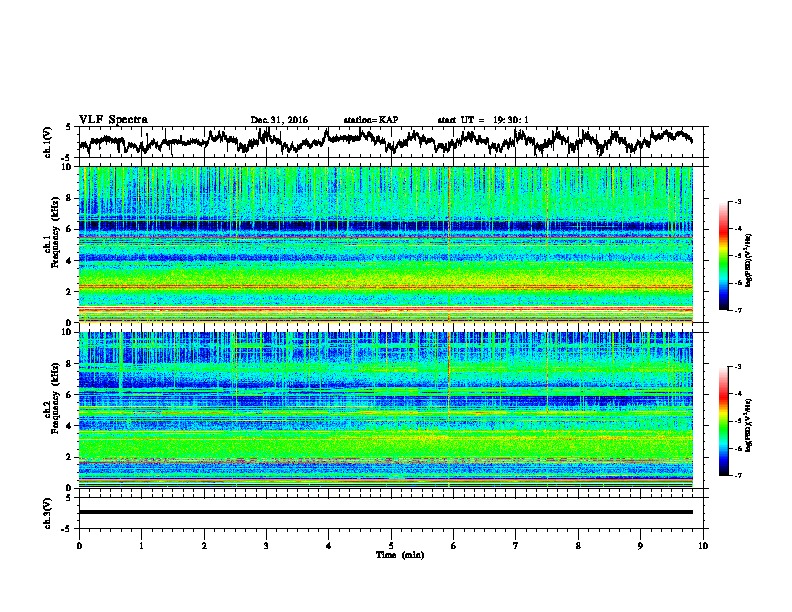Screen dimensions: 792x612
Task: Select the "Dec. 31, 2016" date text
Action: click(x=279, y=120)
